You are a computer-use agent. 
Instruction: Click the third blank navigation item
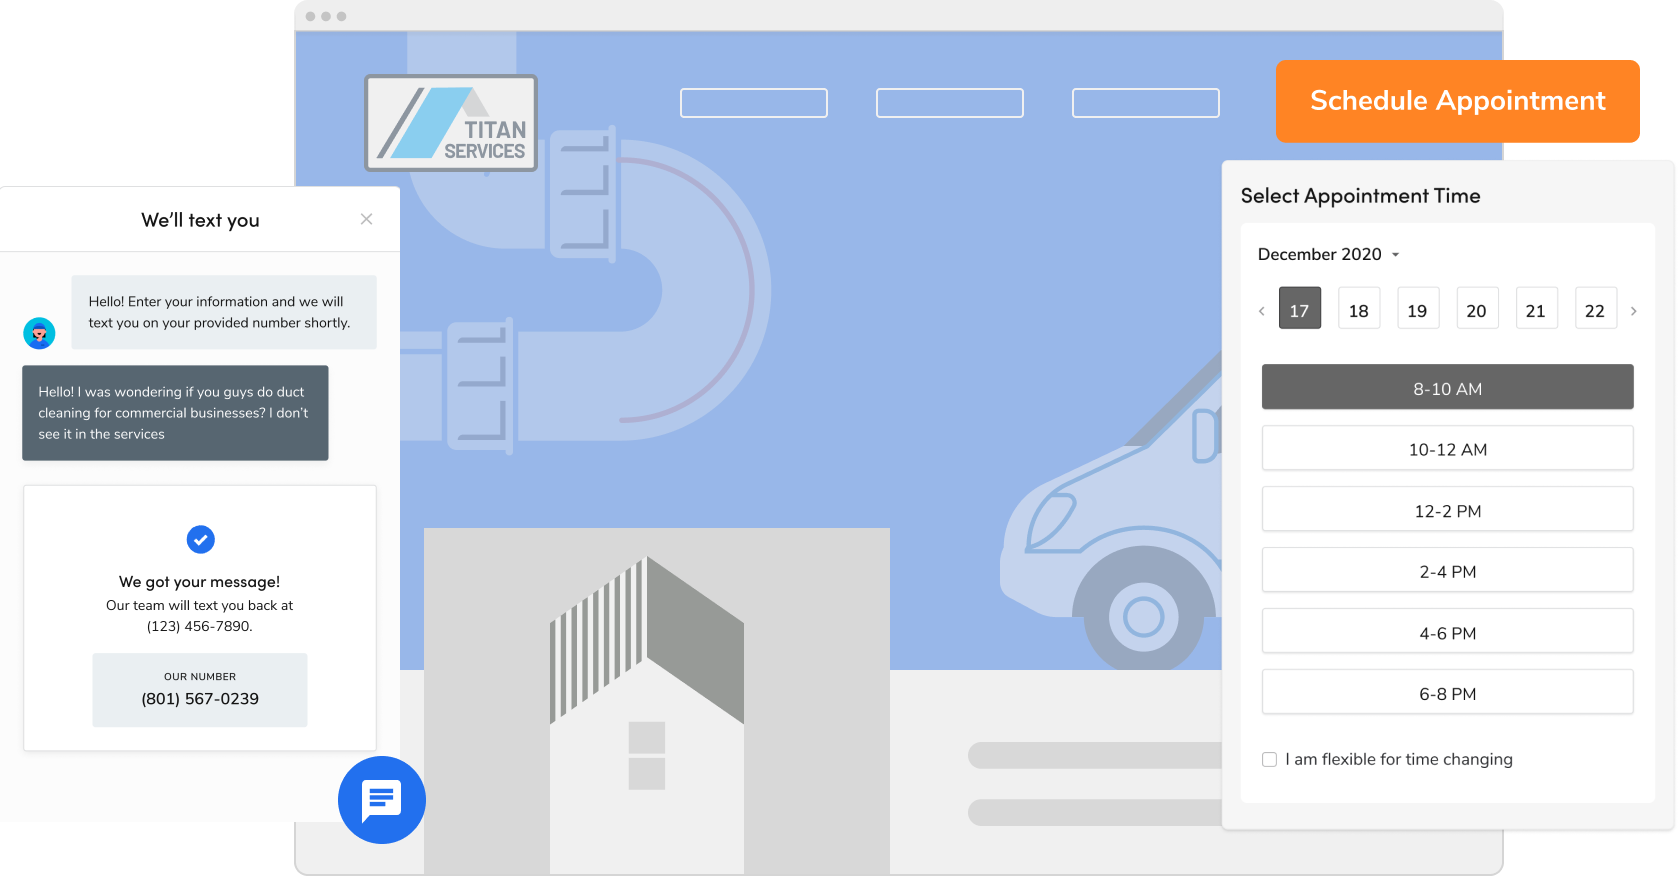(x=1146, y=103)
